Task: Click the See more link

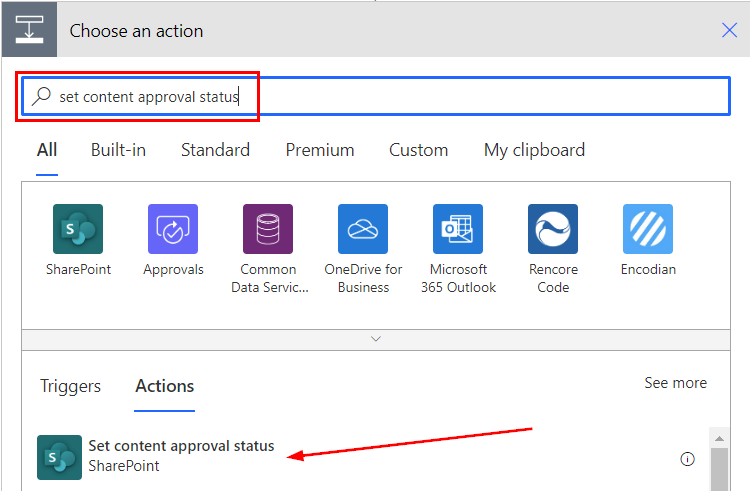Action: tap(675, 383)
